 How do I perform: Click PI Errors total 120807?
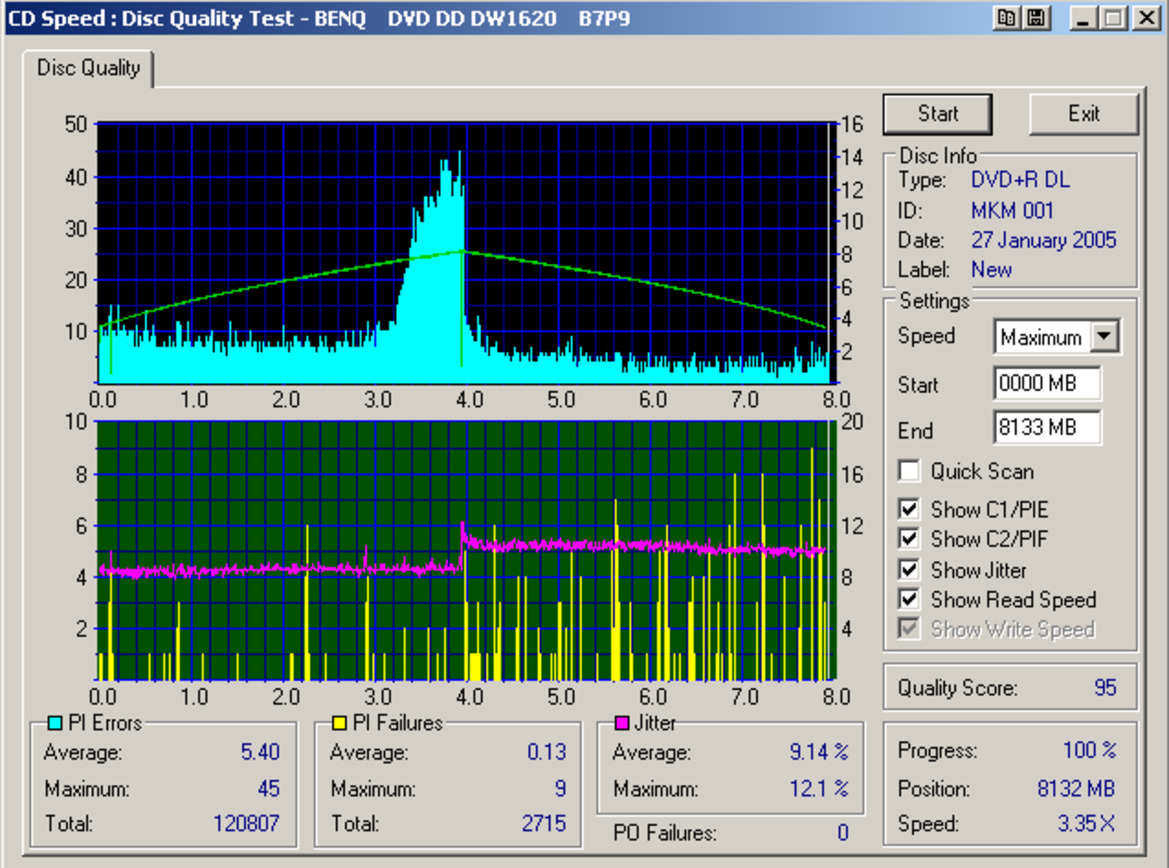[x=246, y=823]
